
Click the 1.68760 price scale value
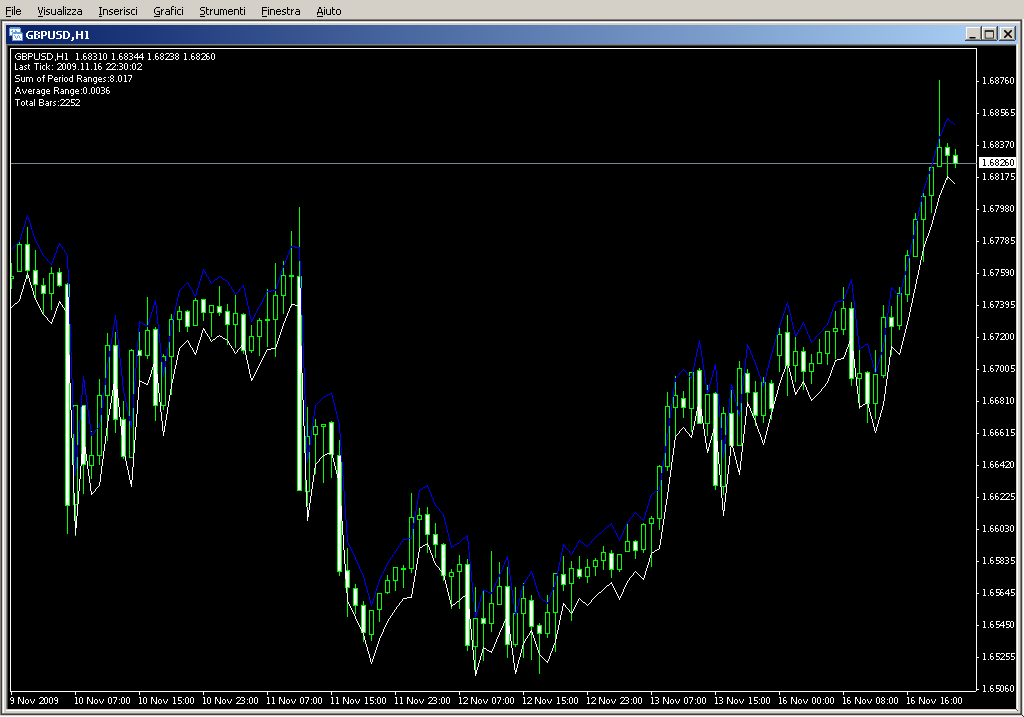pyautogui.click(x=999, y=81)
